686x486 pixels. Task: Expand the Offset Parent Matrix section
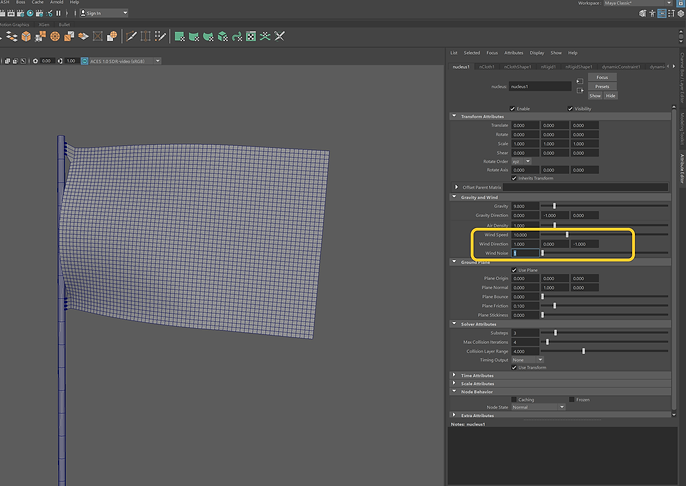pos(456,187)
